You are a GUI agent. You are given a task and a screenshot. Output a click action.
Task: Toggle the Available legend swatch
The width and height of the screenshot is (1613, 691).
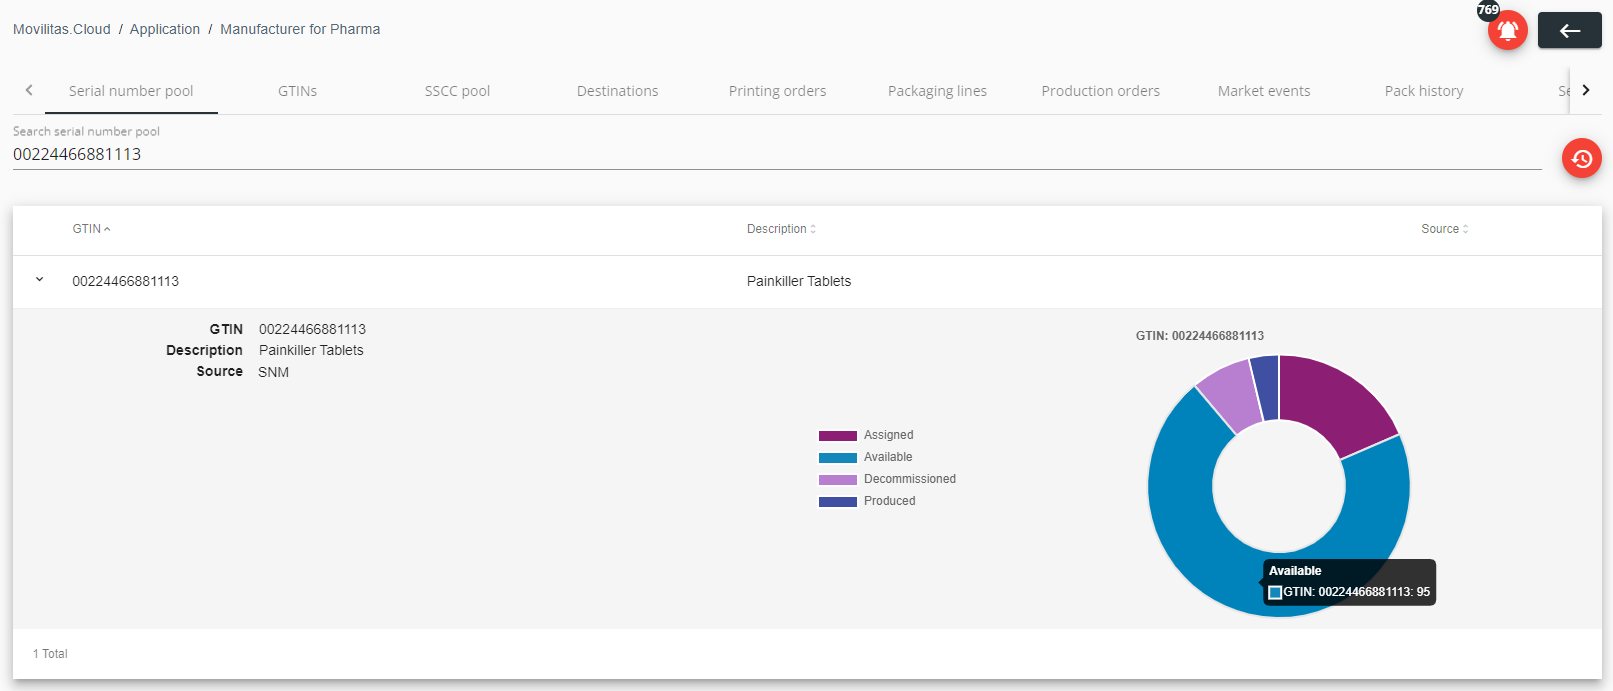pyautogui.click(x=838, y=458)
